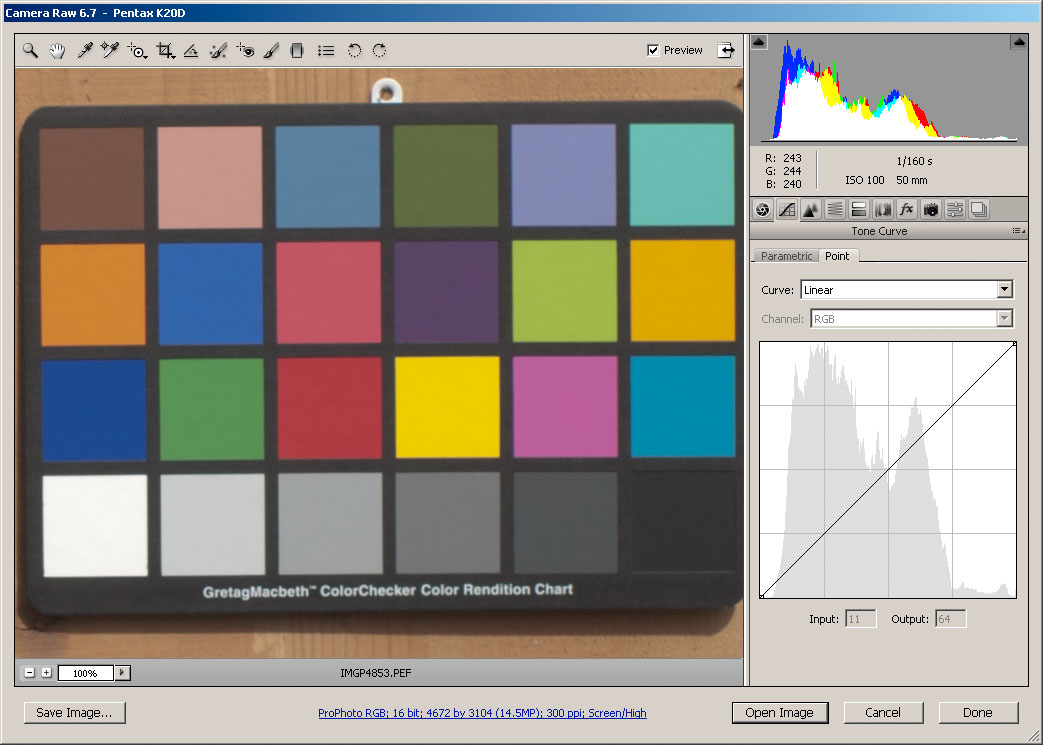
Task: Open the Tone Curve panel icon
Action: (787, 210)
